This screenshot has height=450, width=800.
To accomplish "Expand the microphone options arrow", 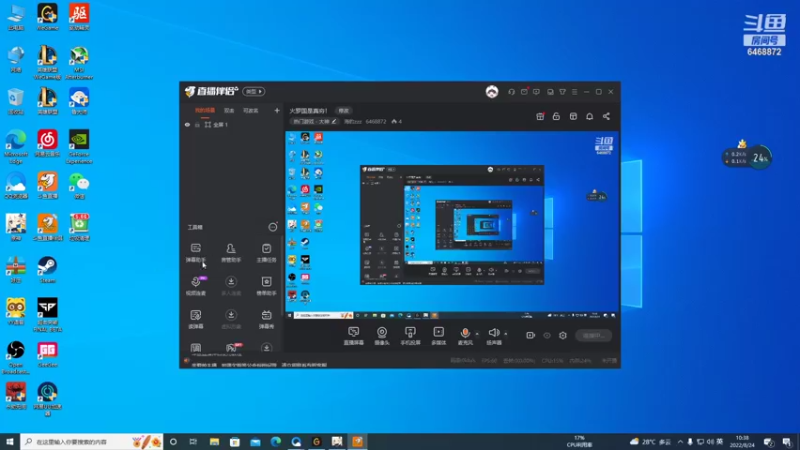I will click(x=477, y=334).
